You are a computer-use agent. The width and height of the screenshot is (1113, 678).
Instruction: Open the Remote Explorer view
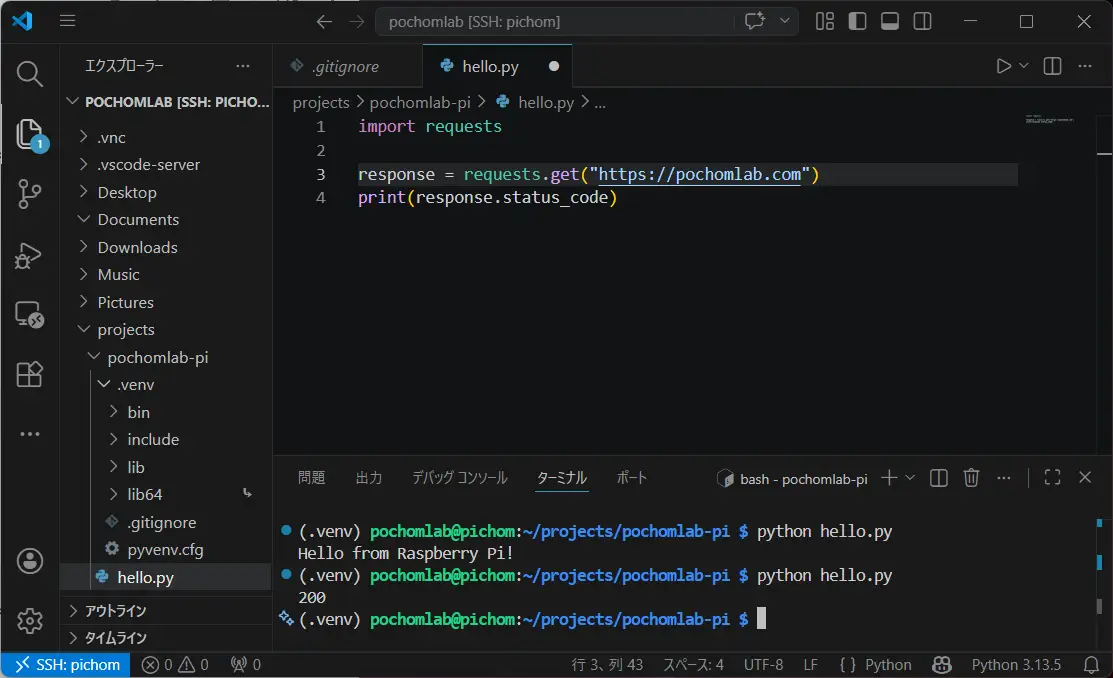point(29,314)
